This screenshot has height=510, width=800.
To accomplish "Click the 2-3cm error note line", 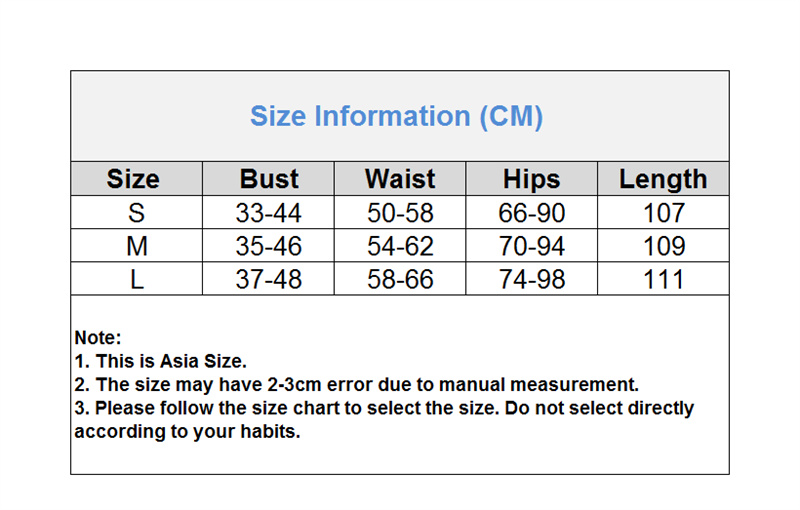I will [x=357, y=385].
